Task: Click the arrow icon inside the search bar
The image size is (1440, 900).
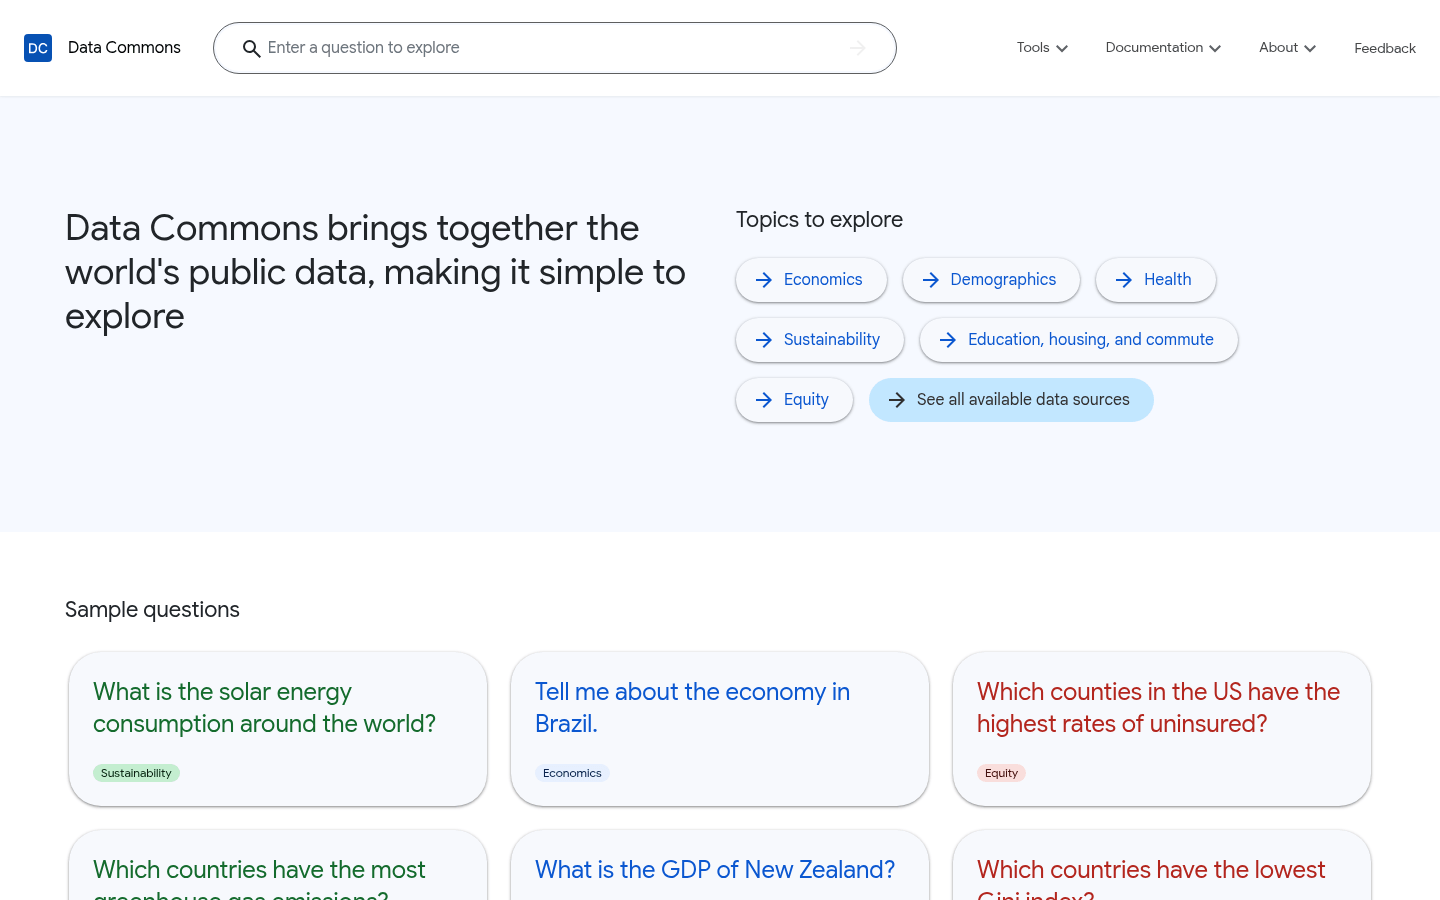Action: click(857, 47)
